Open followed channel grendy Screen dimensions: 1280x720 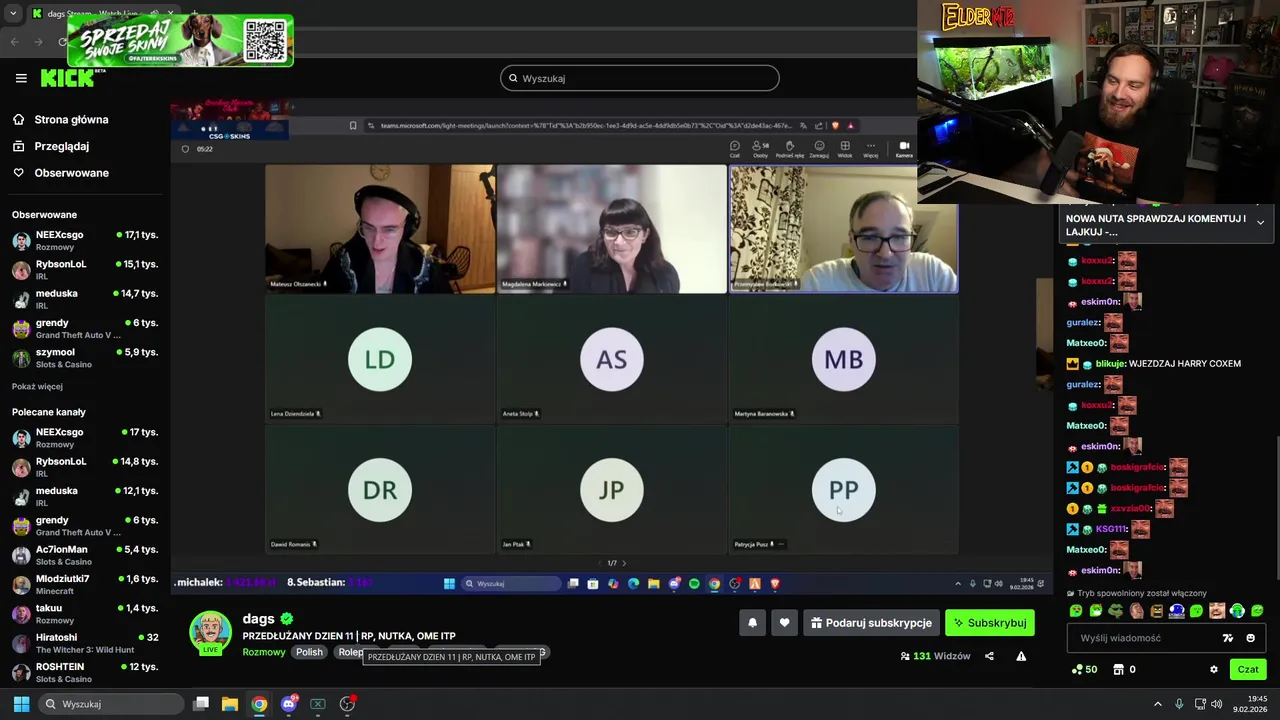tap(85, 329)
